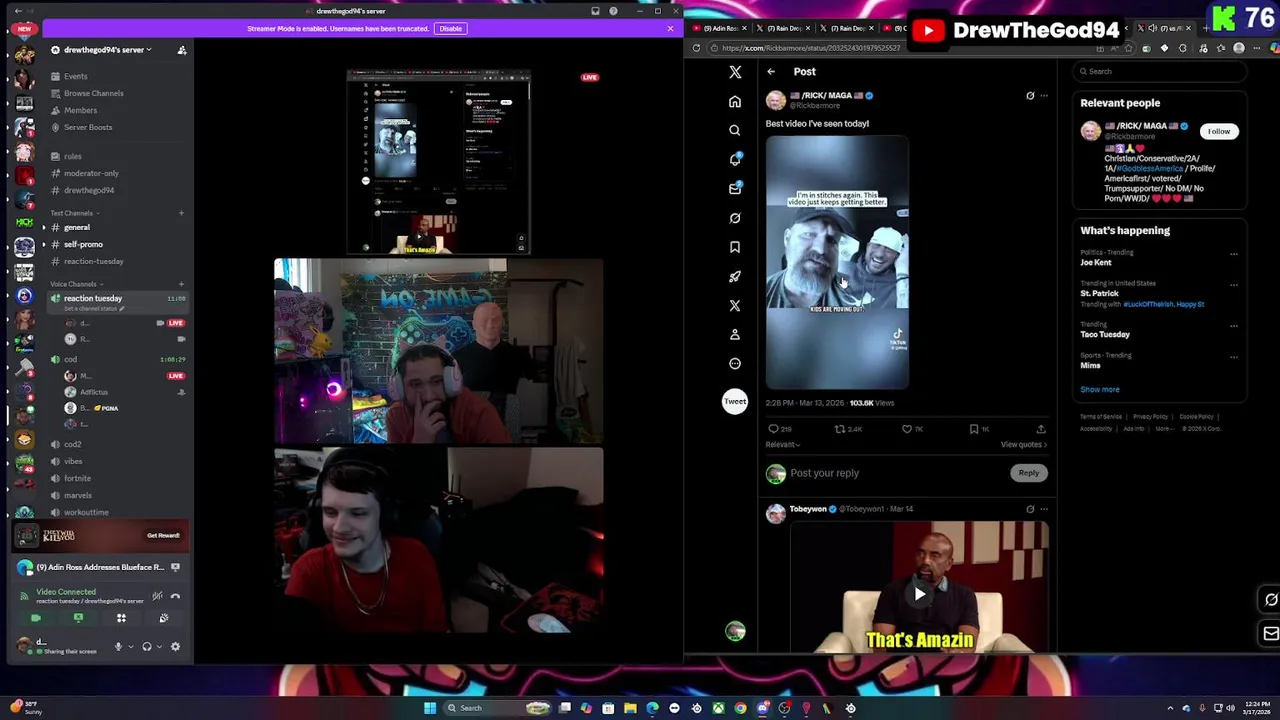Toggle Discord camera on or off
The height and width of the screenshot is (720, 1280).
36,618
